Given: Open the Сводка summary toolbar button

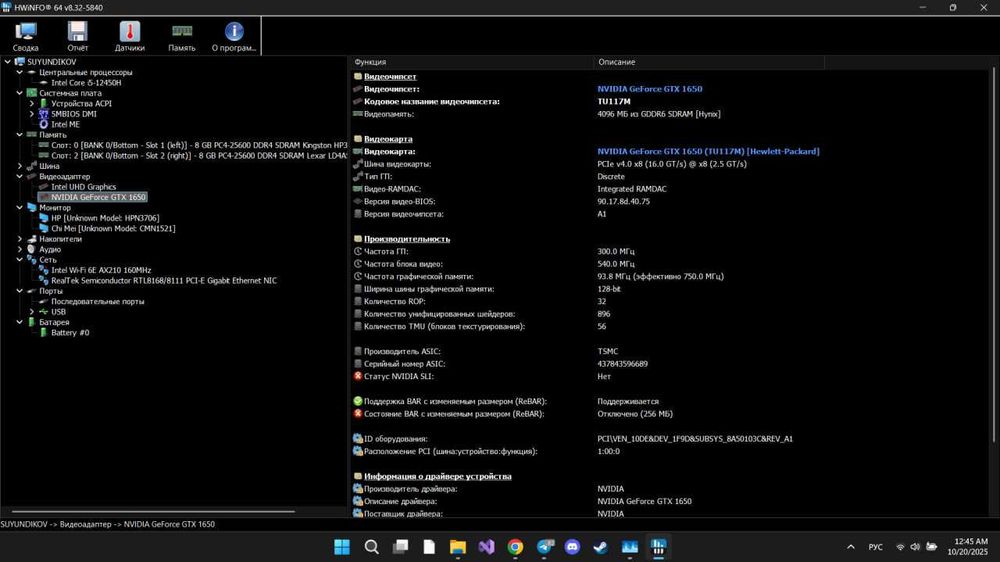Looking at the screenshot, I should click(26, 36).
